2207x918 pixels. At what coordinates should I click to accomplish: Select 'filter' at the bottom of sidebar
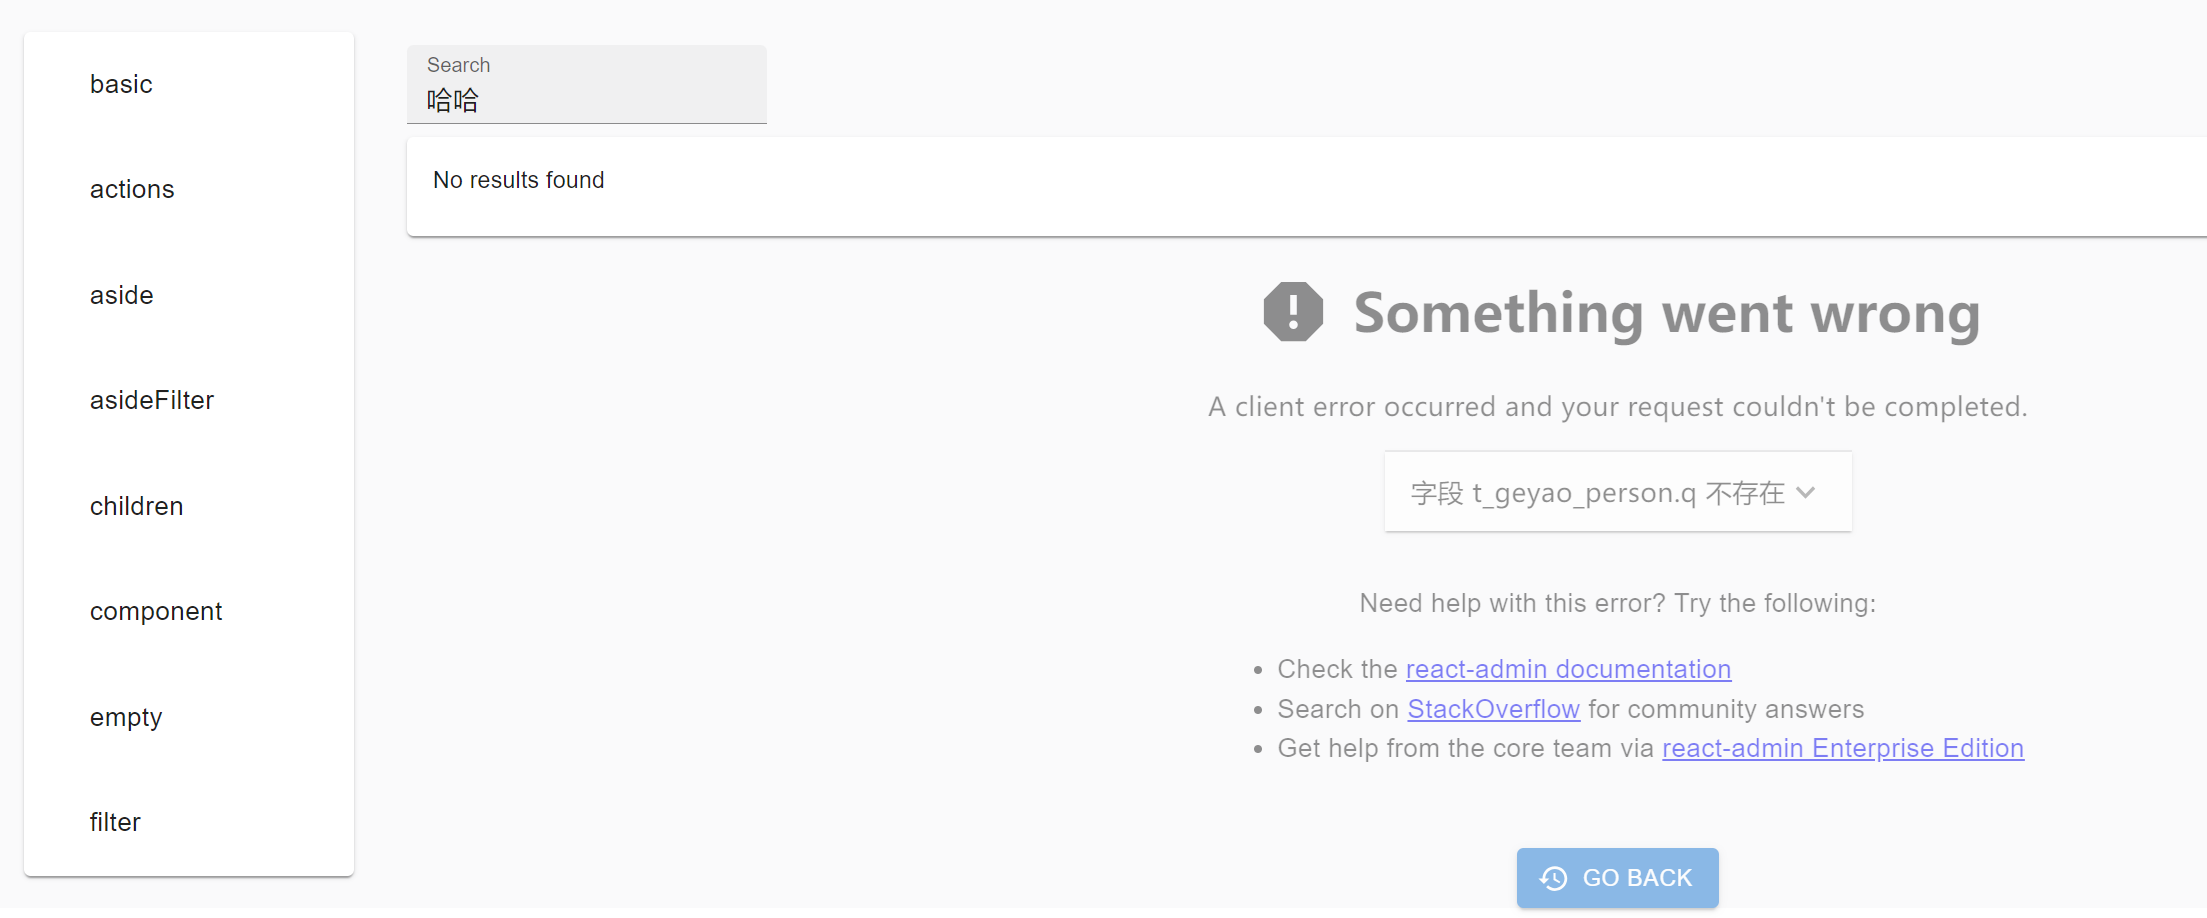pyautogui.click(x=114, y=822)
